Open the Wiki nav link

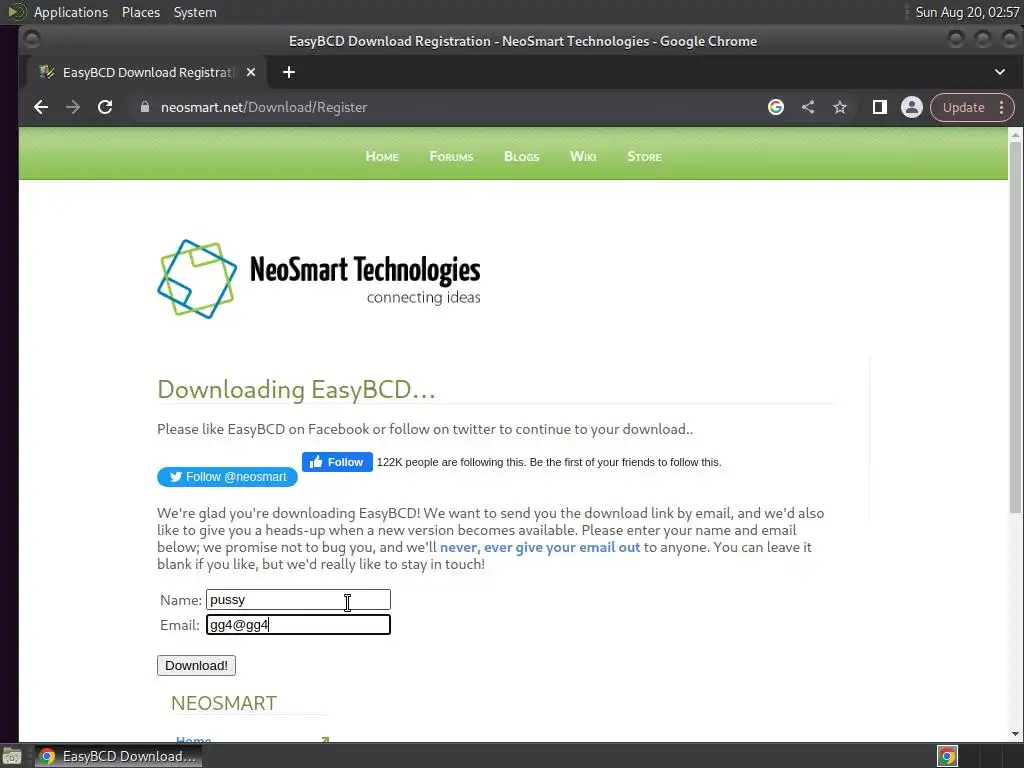click(583, 157)
